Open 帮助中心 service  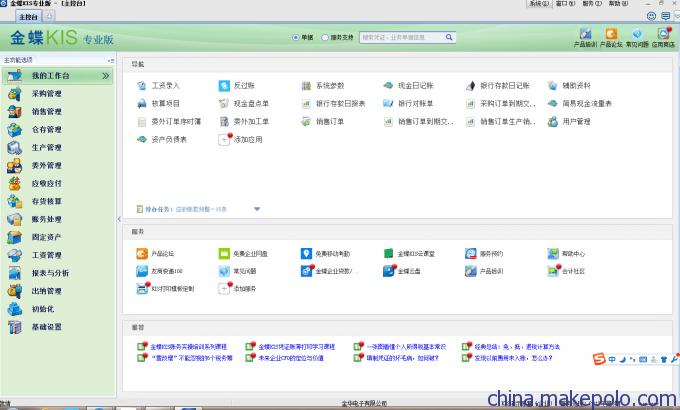pyautogui.click(x=566, y=253)
